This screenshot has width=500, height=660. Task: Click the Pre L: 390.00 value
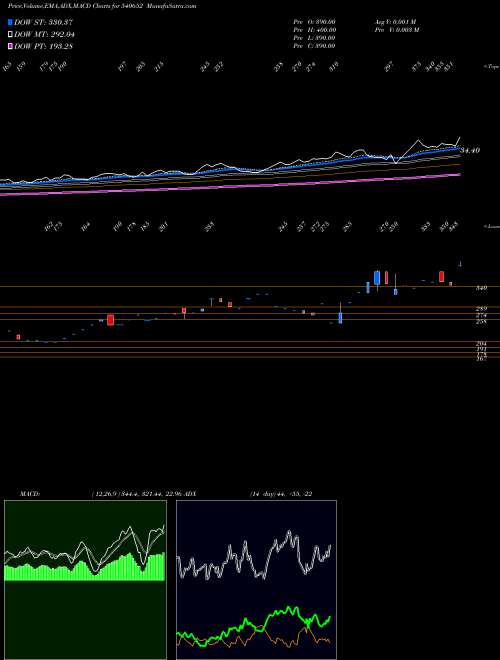pos(314,38)
